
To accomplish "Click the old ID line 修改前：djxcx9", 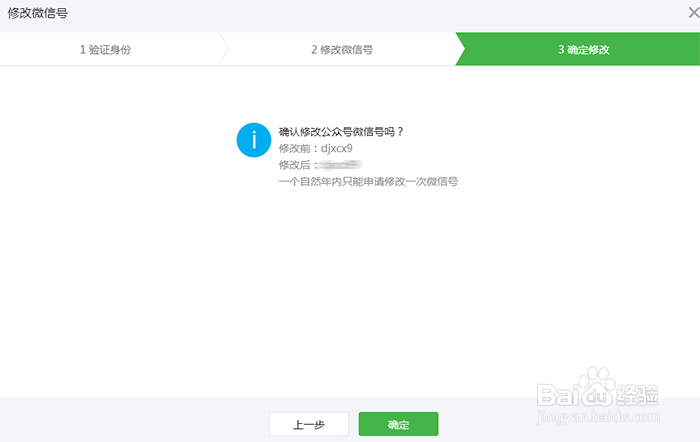I will tap(316, 148).
